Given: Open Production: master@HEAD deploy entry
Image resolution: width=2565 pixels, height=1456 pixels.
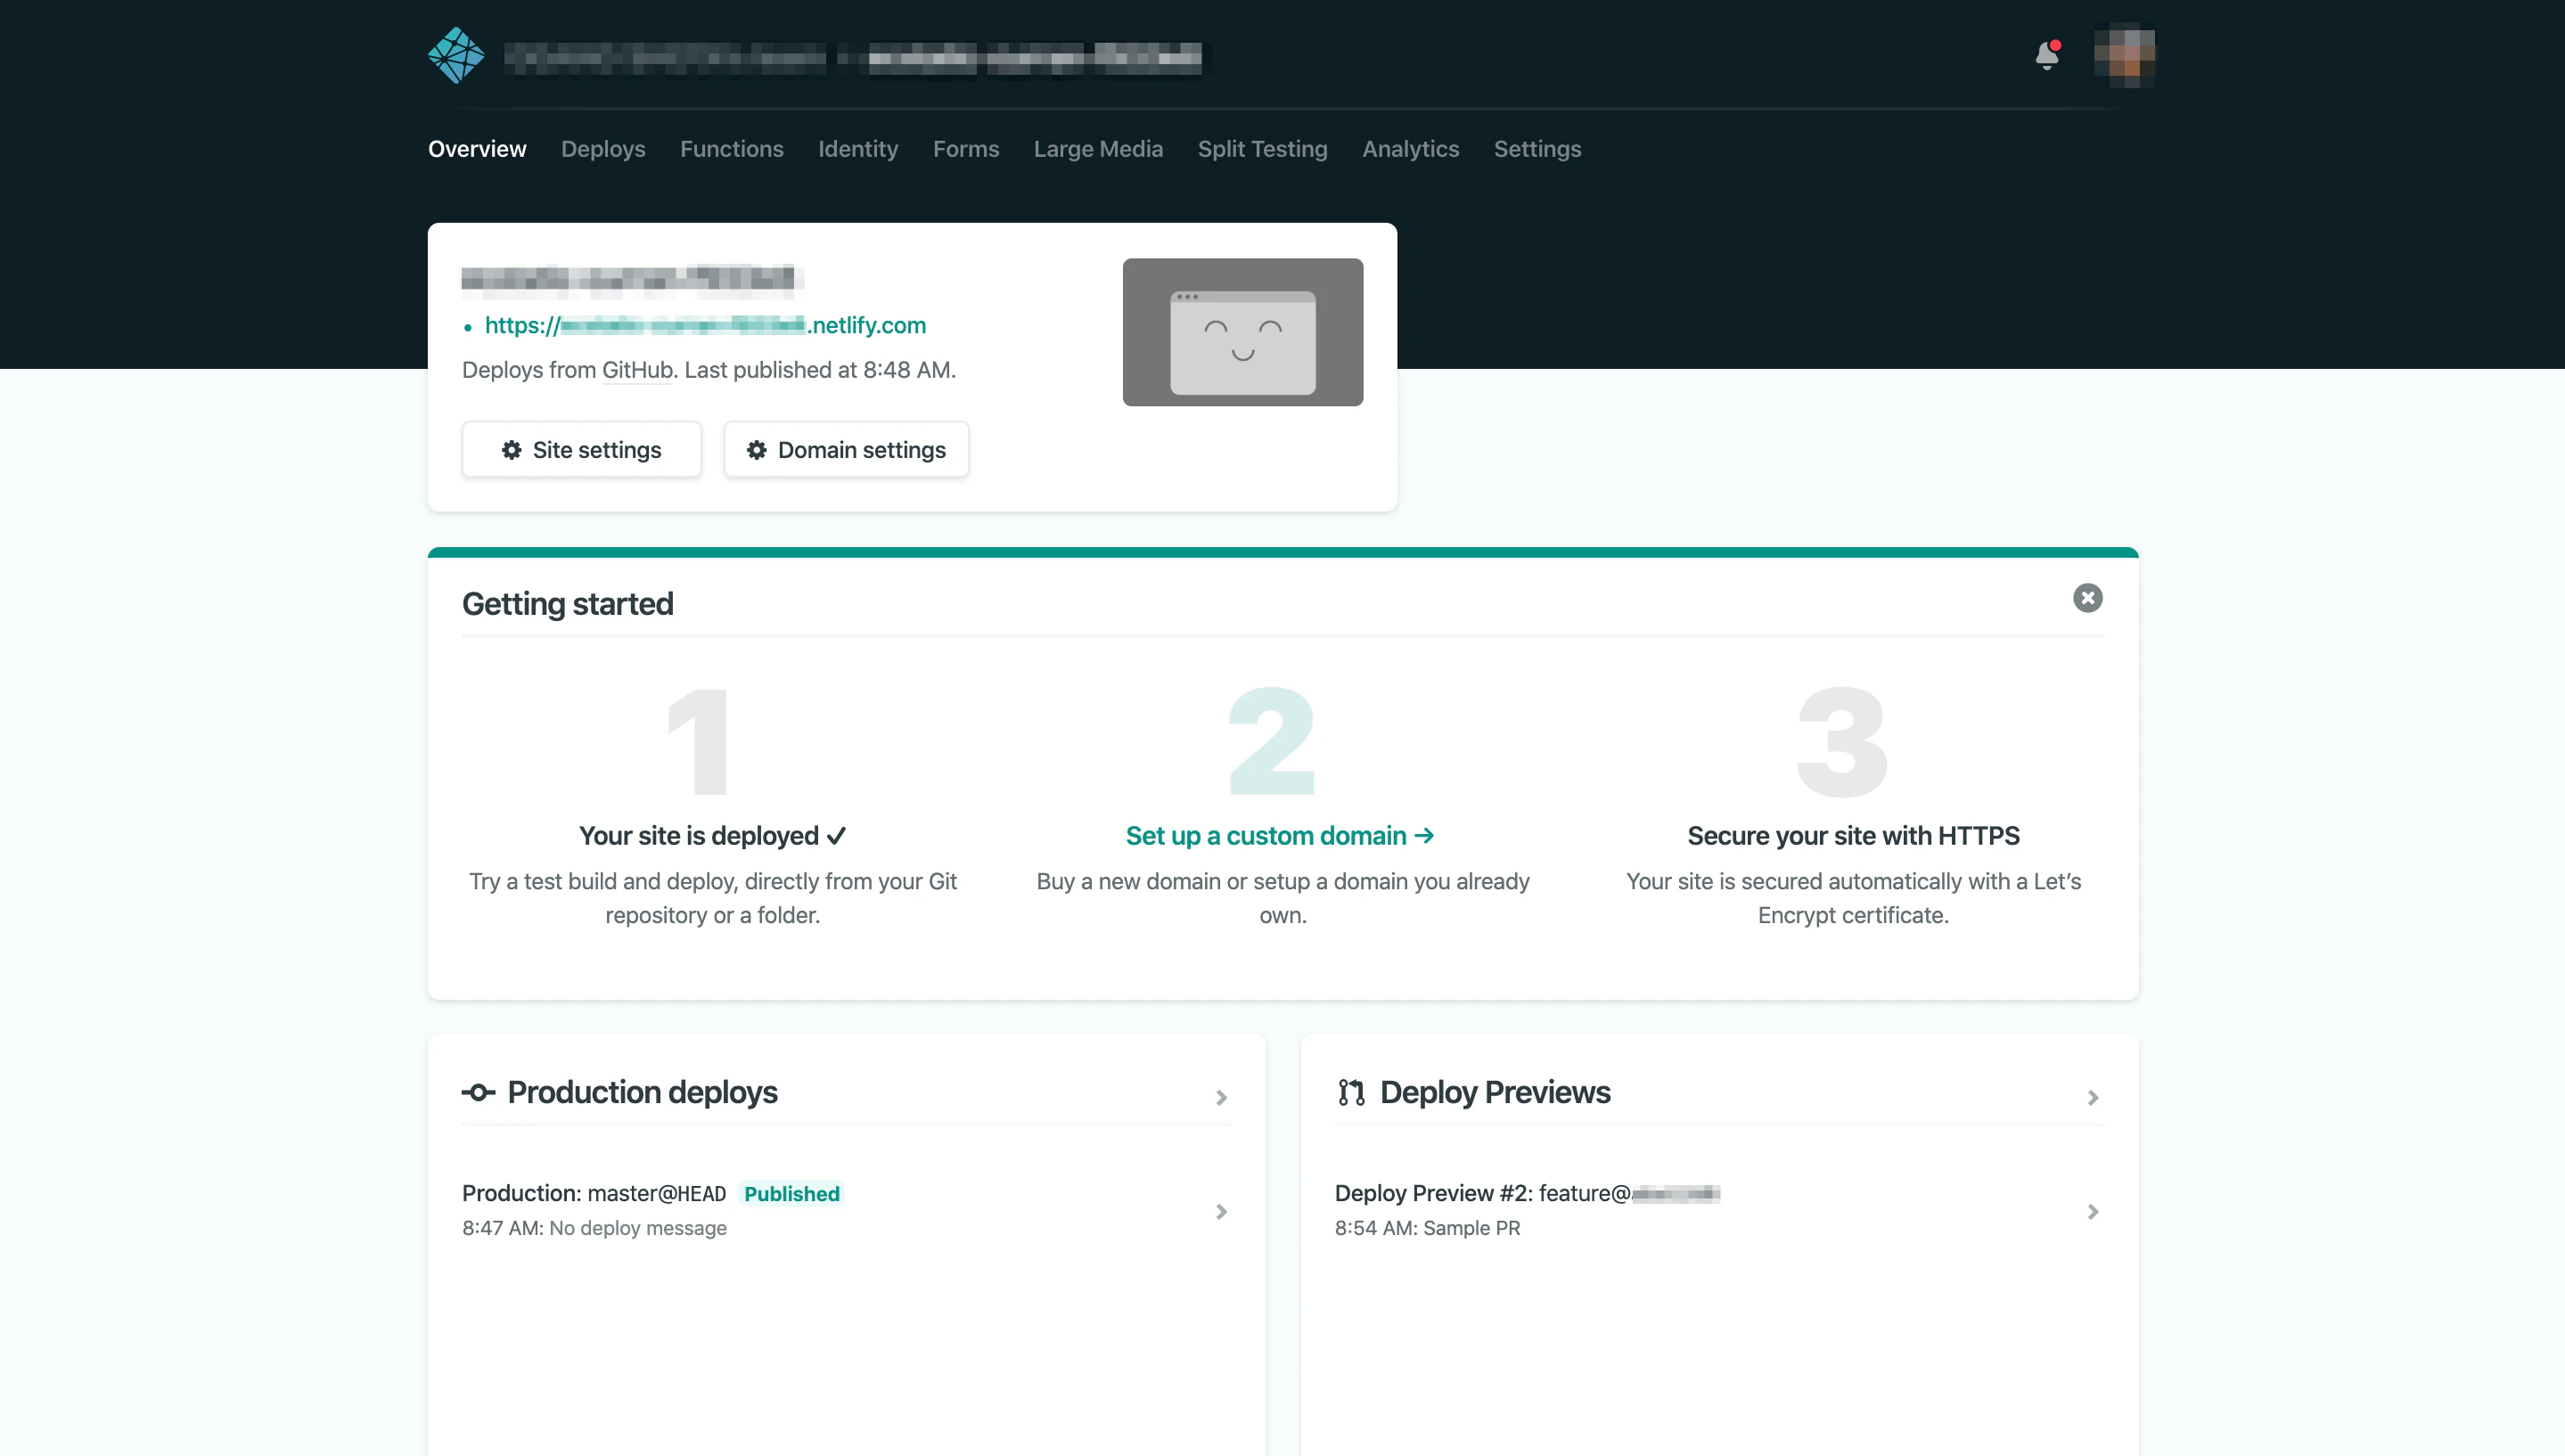Looking at the screenshot, I should [846, 1210].
